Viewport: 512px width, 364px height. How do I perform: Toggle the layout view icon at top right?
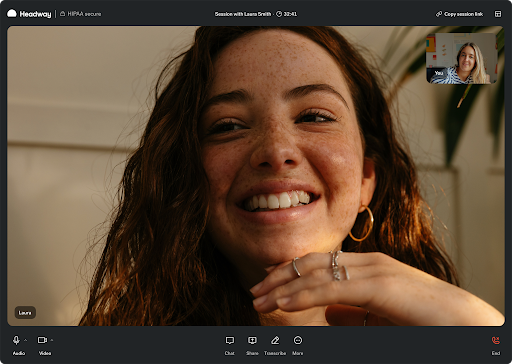498,14
